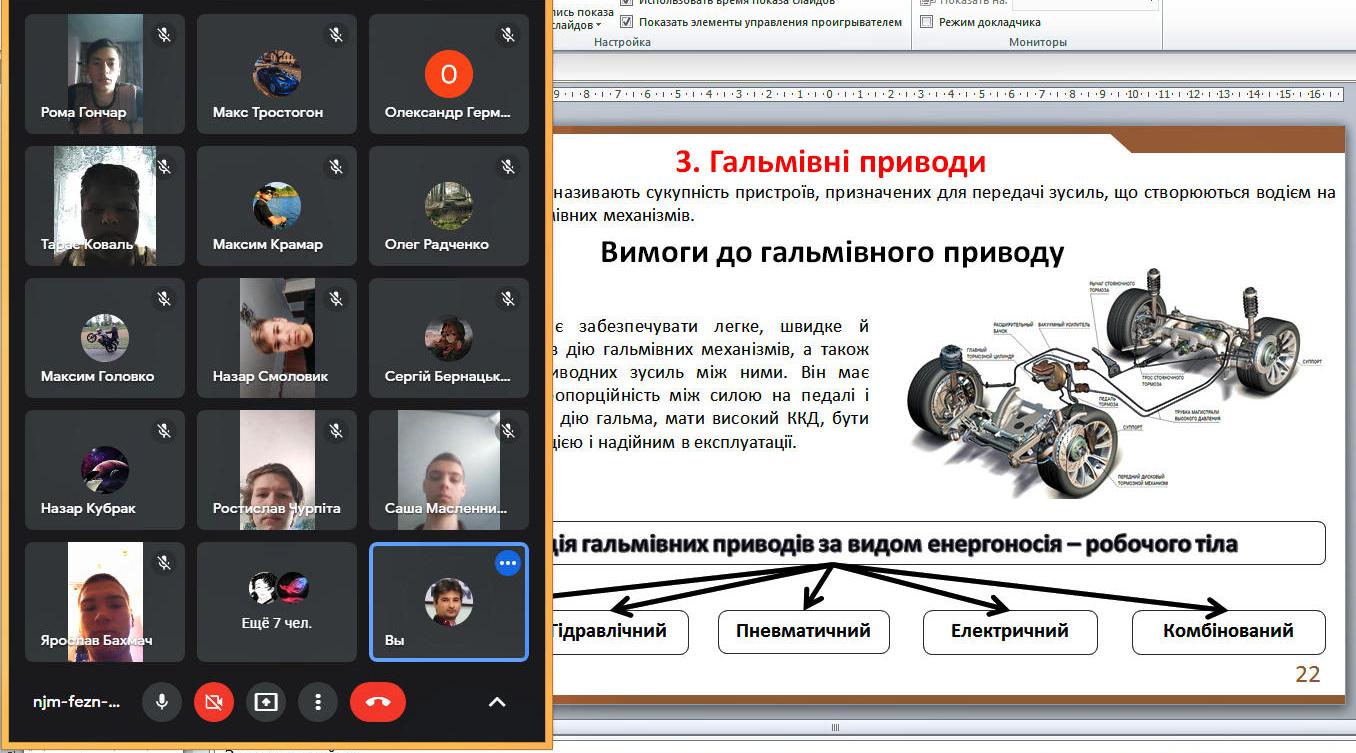Select heading 'Вимоги до гальмівного приводу'
This screenshot has width=1356, height=753.
[832, 252]
